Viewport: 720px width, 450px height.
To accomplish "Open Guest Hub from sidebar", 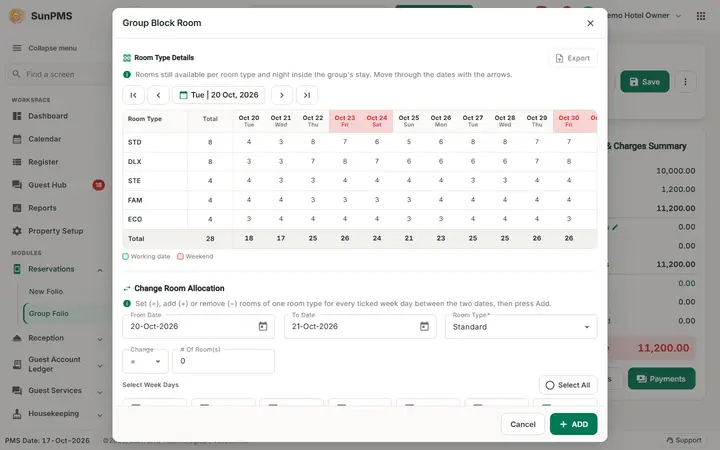I will click(47, 185).
